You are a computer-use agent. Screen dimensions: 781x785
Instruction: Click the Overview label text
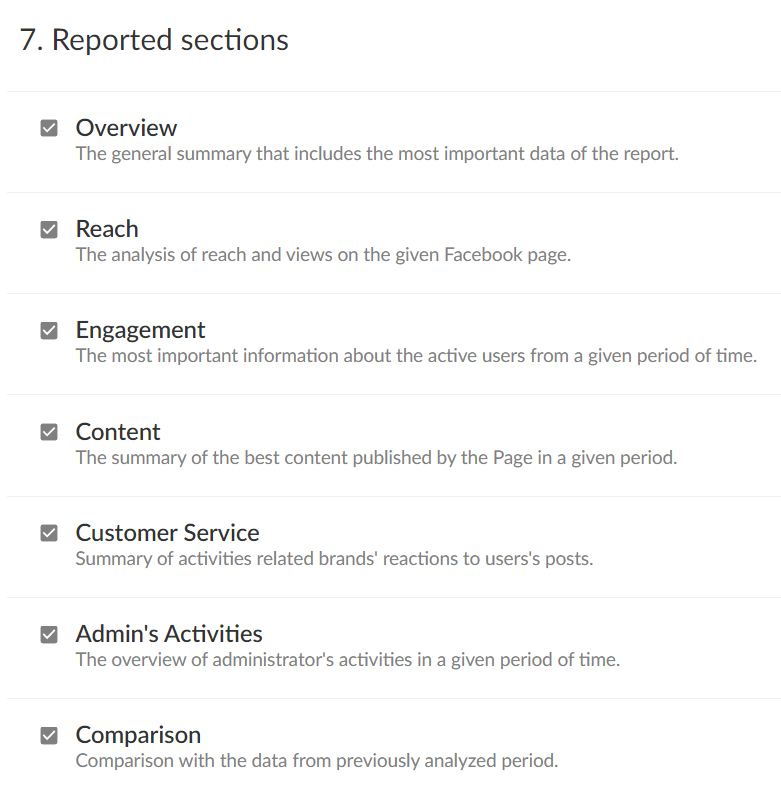pos(126,128)
